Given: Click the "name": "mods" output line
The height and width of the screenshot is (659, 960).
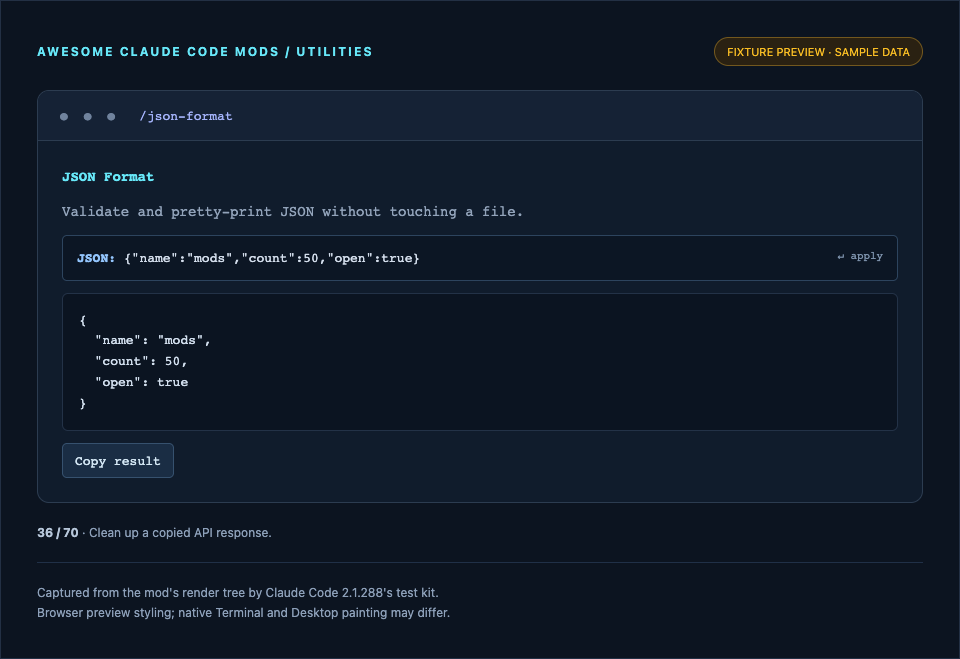Looking at the screenshot, I should (152, 341).
